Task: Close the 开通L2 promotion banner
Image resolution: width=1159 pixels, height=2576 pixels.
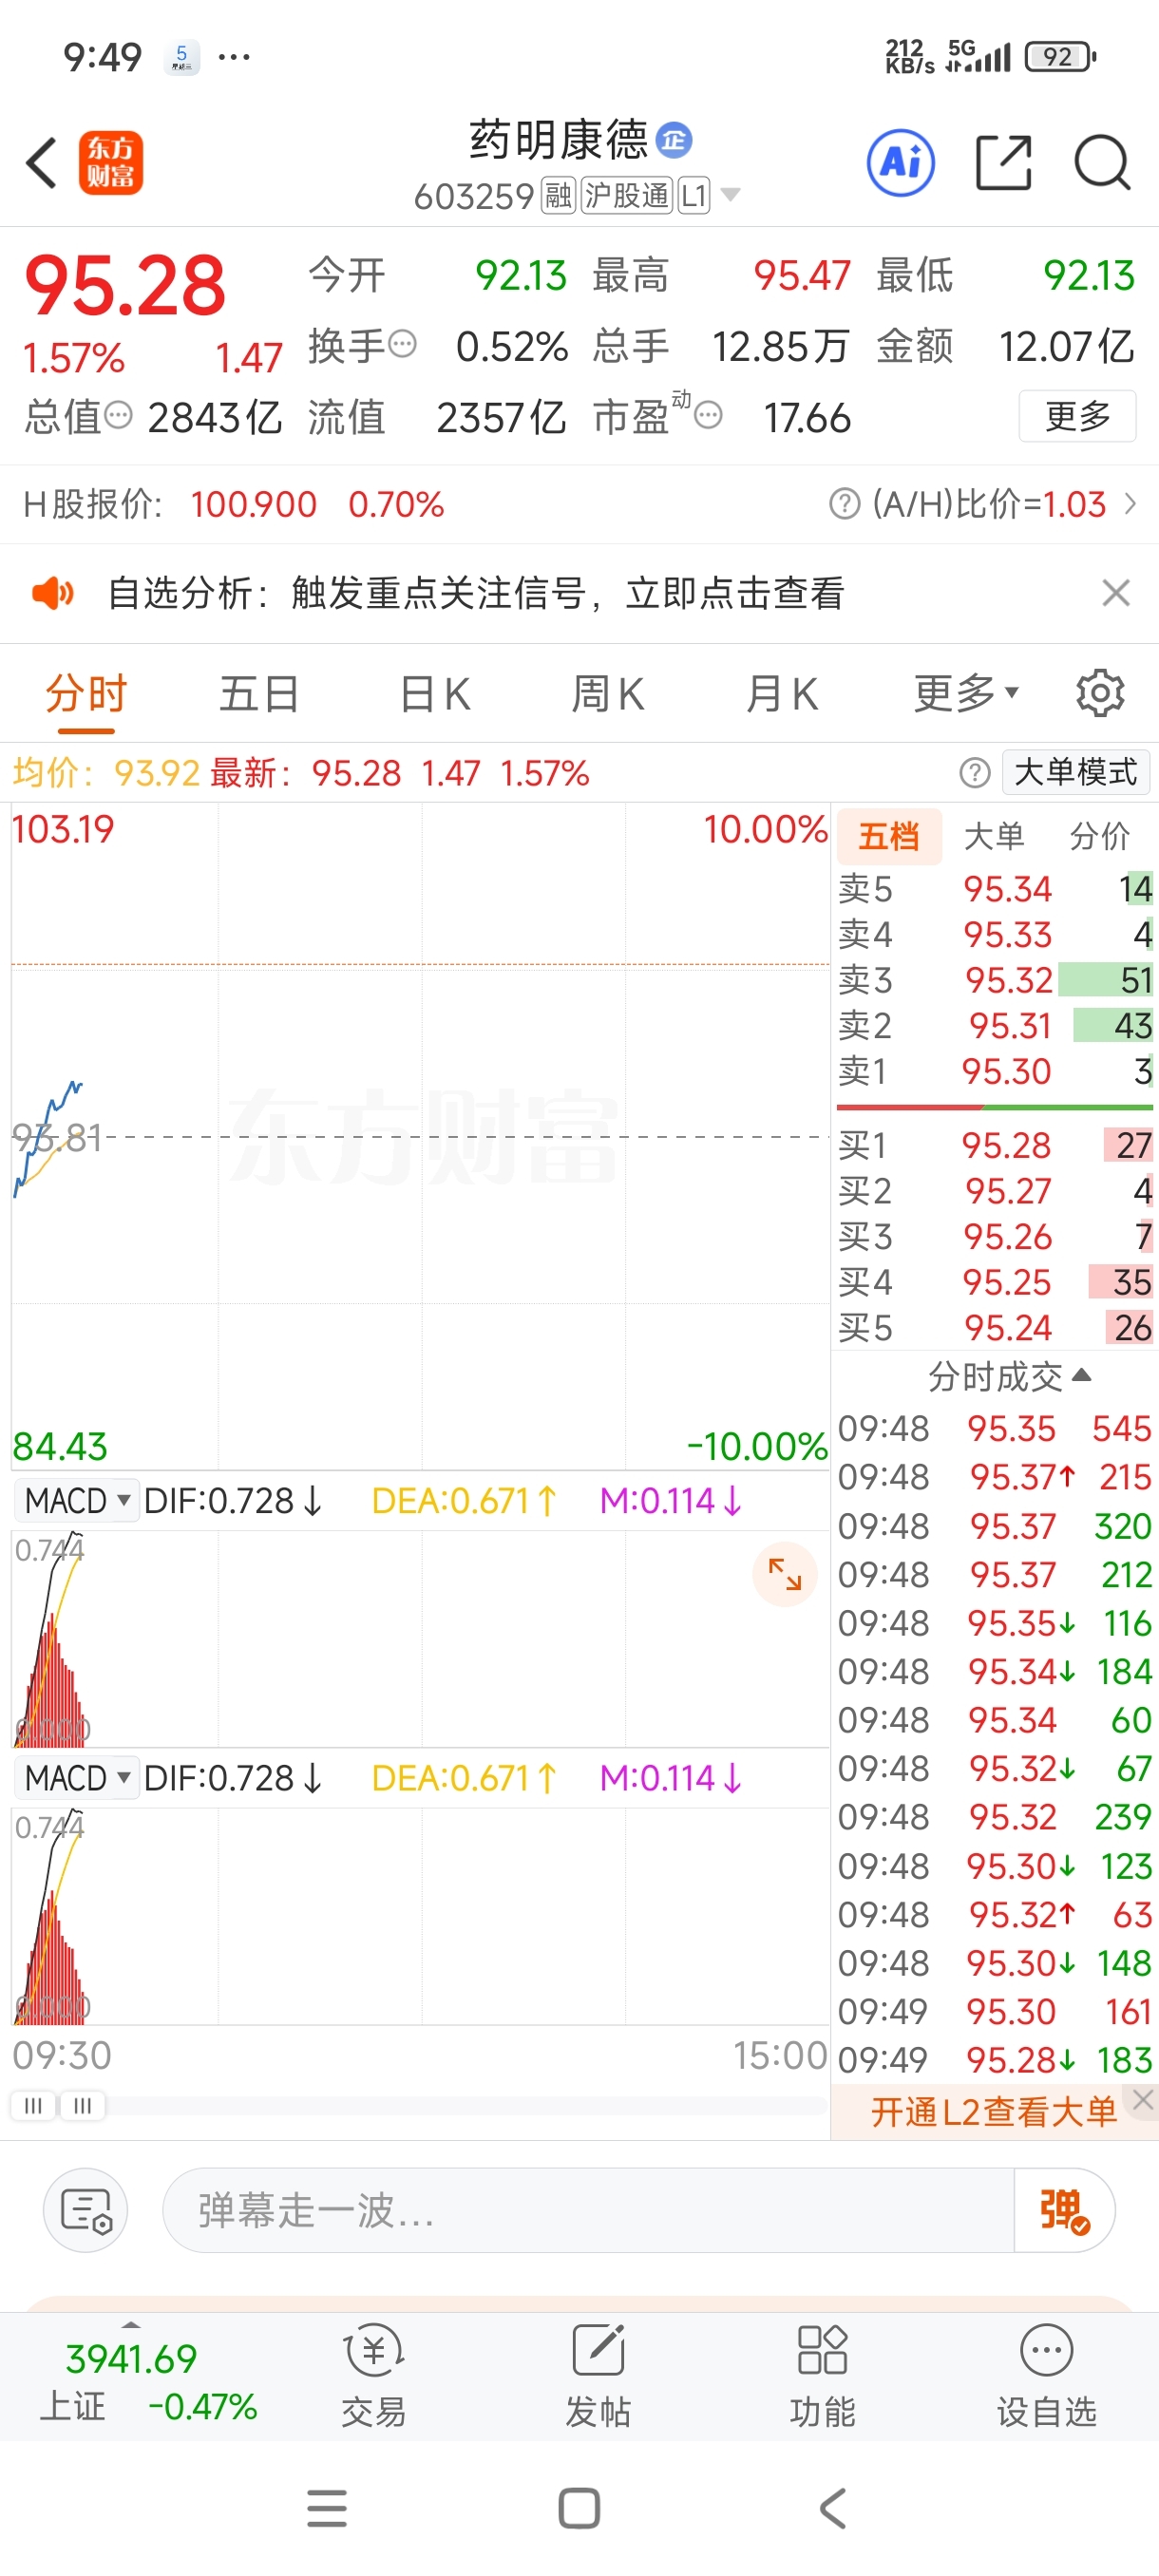Action: 1143,2099
